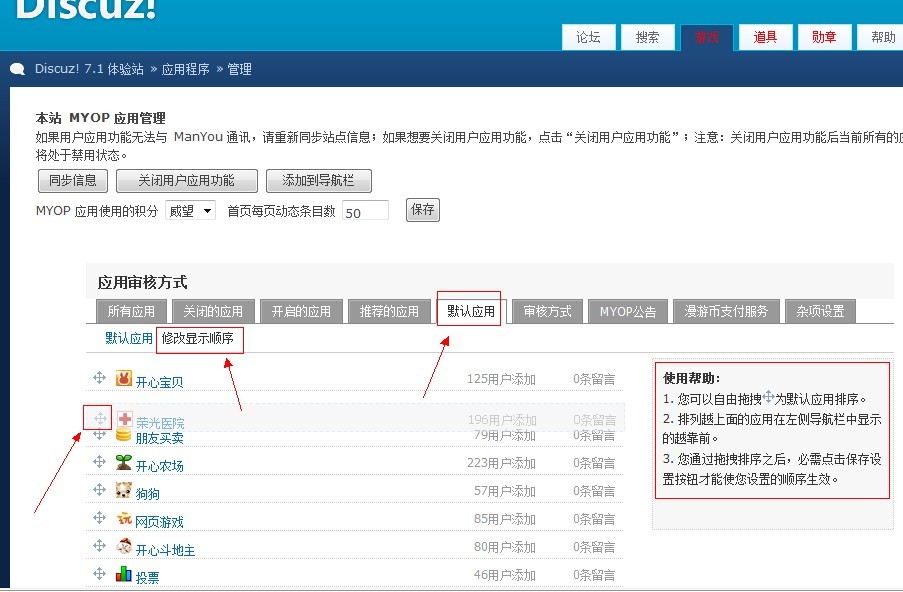Click the 关闭用户应用功能 button
The image size is (903, 592).
(x=187, y=180)
